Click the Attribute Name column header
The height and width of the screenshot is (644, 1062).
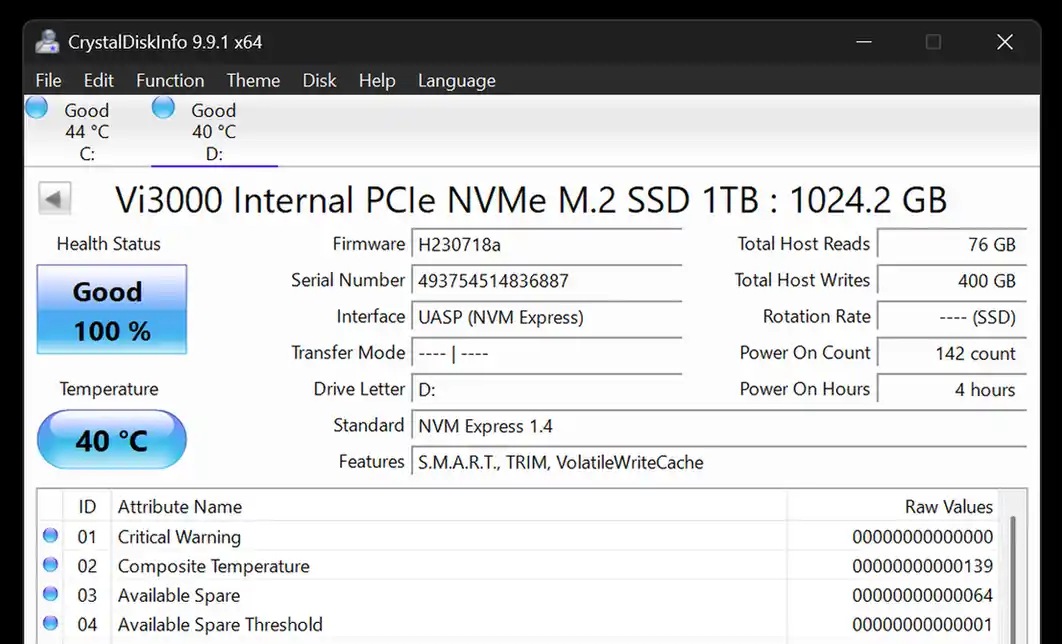coord(449,507)
